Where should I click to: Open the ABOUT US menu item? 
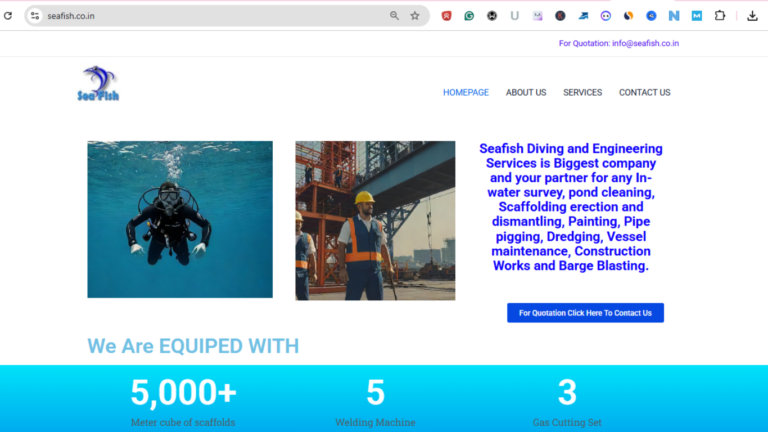tap(526, 93)
